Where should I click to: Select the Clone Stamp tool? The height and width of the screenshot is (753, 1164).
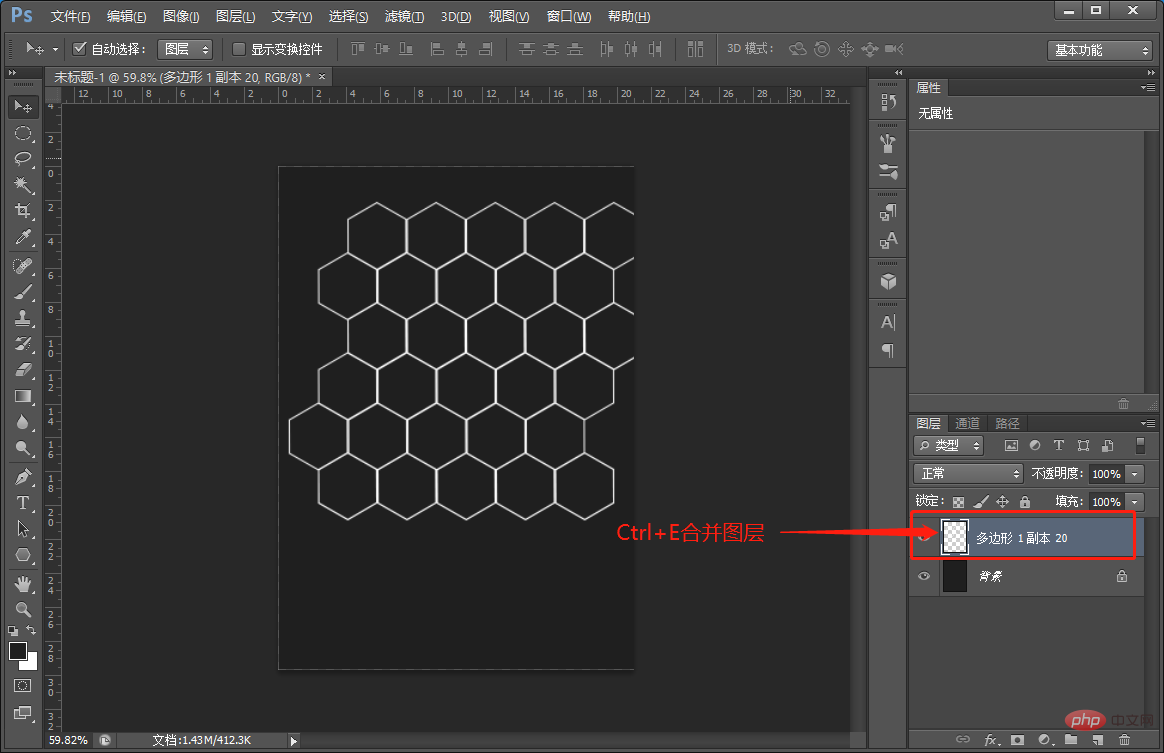(x=23, y=318)
